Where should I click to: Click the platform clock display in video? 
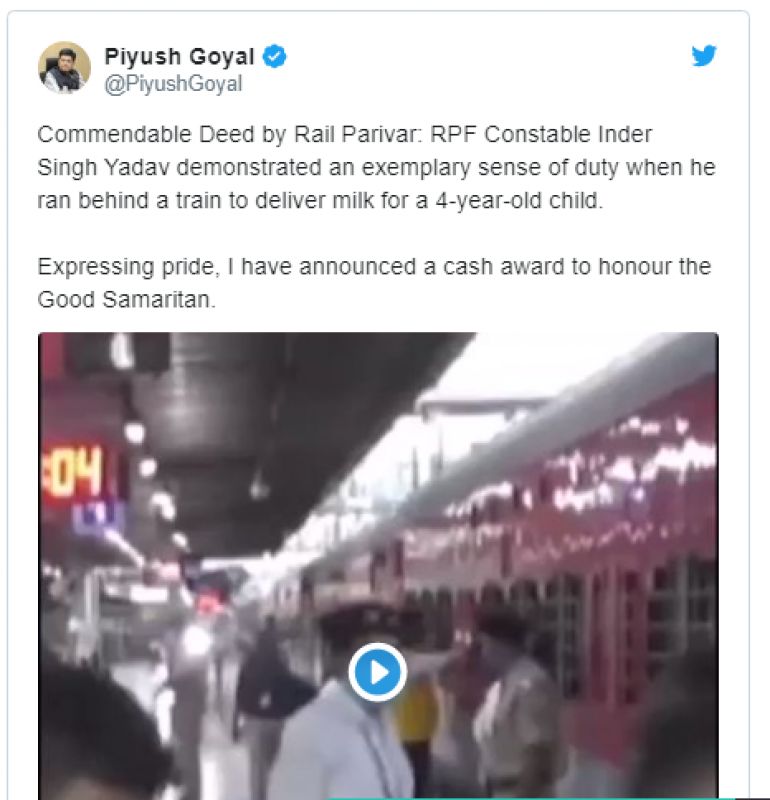coord(72,472)
